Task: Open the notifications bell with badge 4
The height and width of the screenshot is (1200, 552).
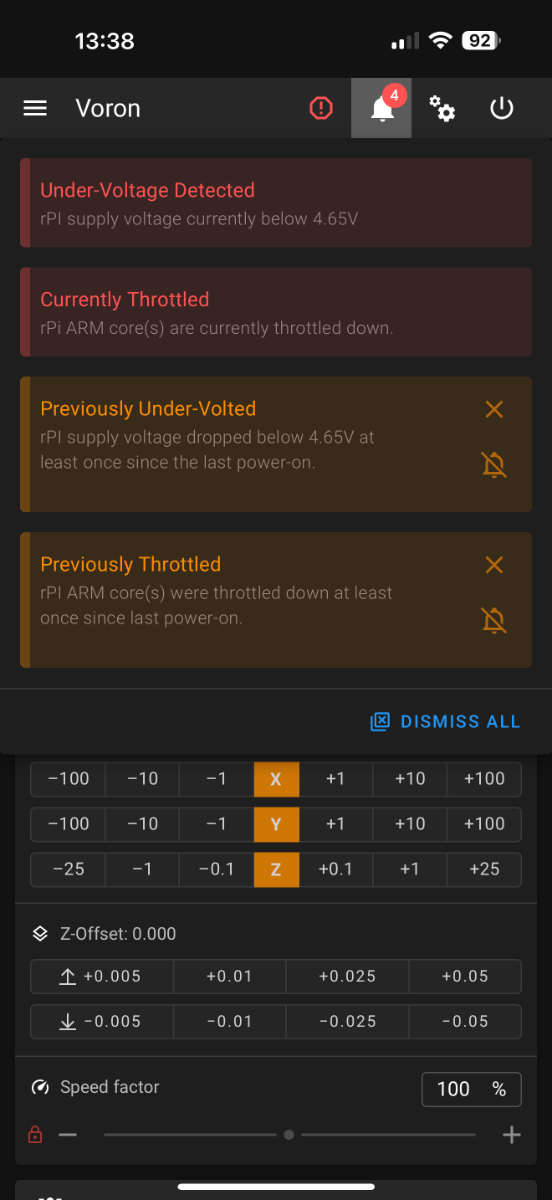Action: [381, 108]
